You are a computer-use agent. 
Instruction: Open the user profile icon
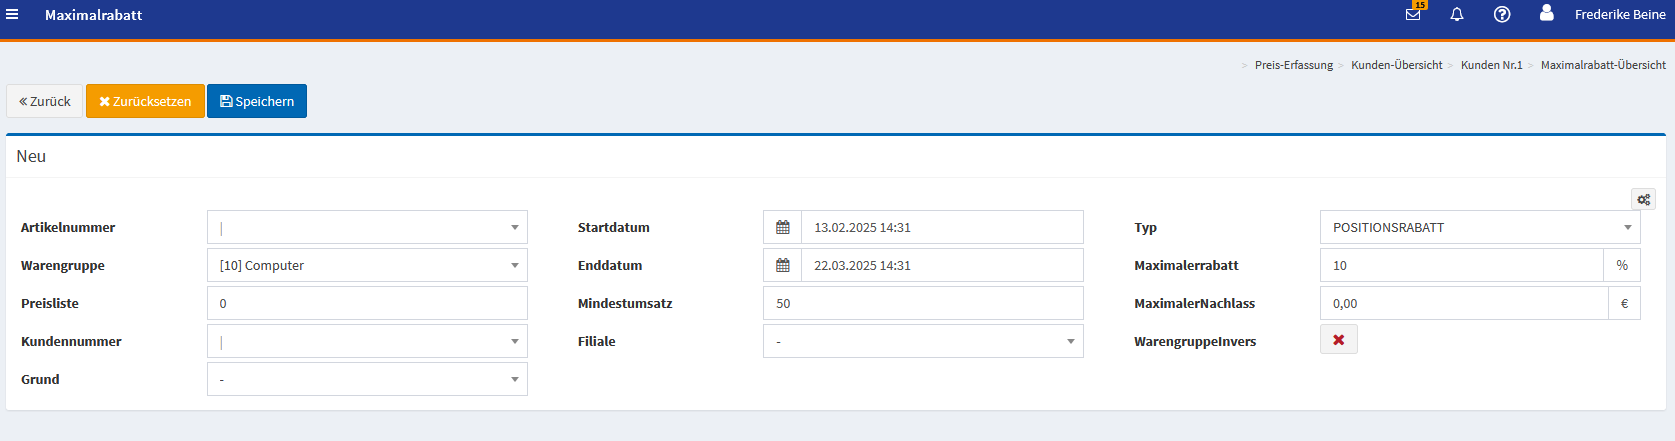pyautogui.click(x=1546, y=13)
